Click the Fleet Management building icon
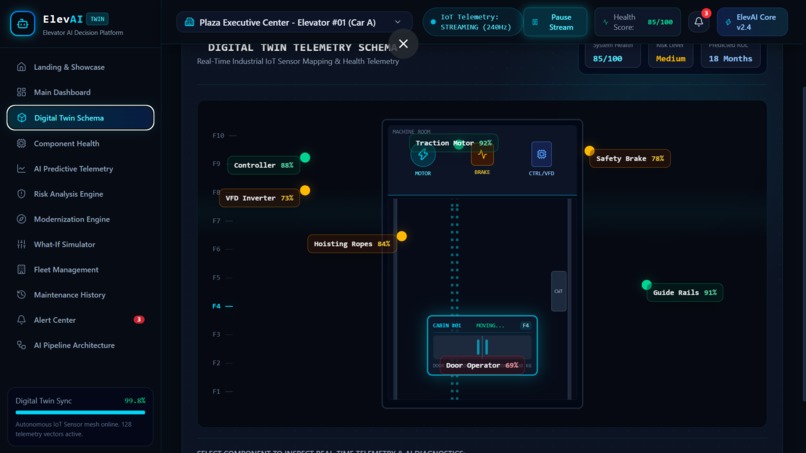Screen dimensions: 806x453 pyautogui.click(x=21, y=269)
